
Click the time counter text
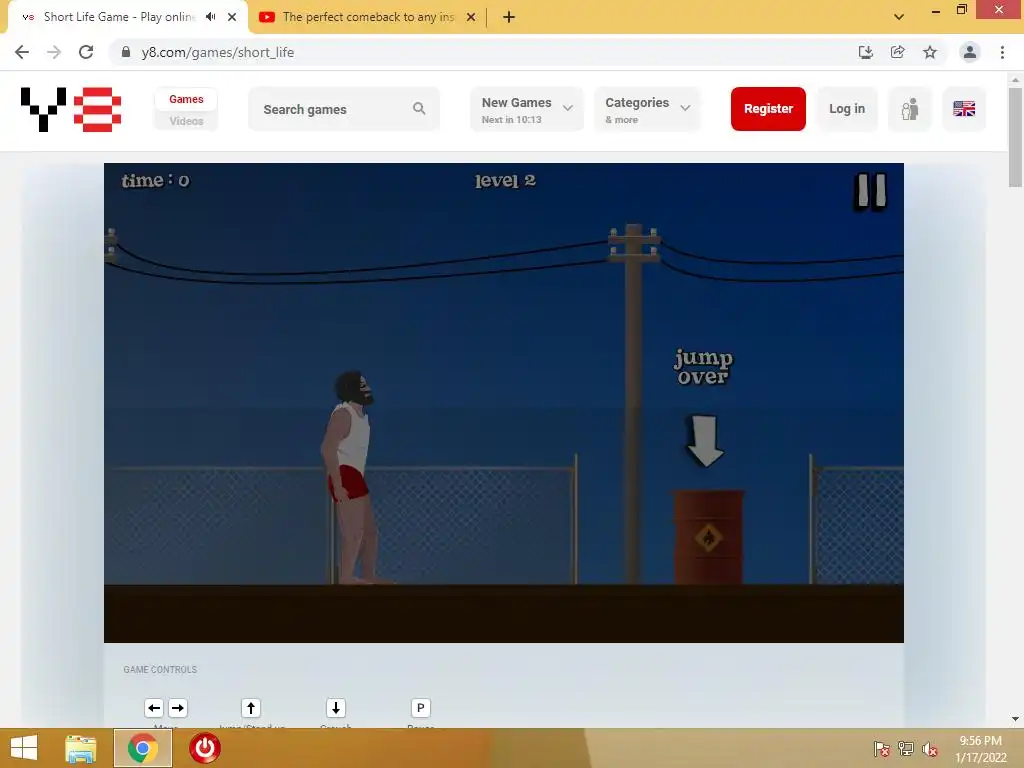tap(155, 180)
